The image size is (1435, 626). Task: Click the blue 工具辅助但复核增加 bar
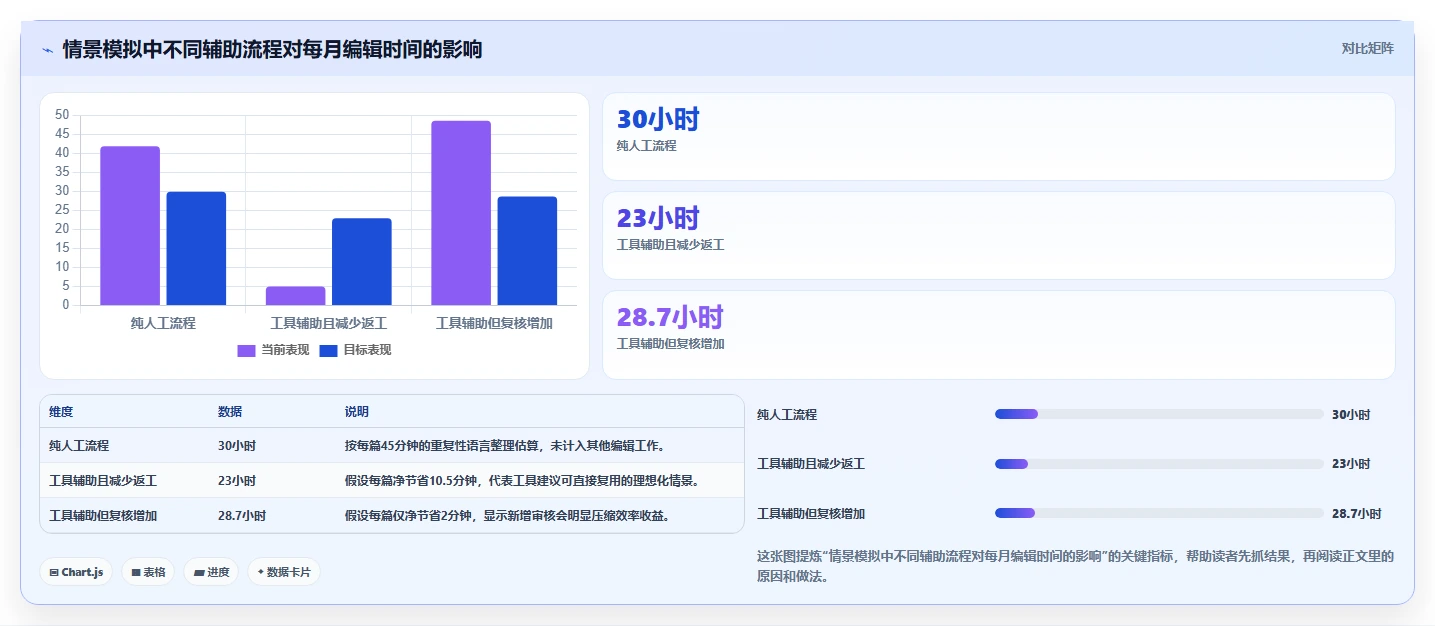point(527,251)
